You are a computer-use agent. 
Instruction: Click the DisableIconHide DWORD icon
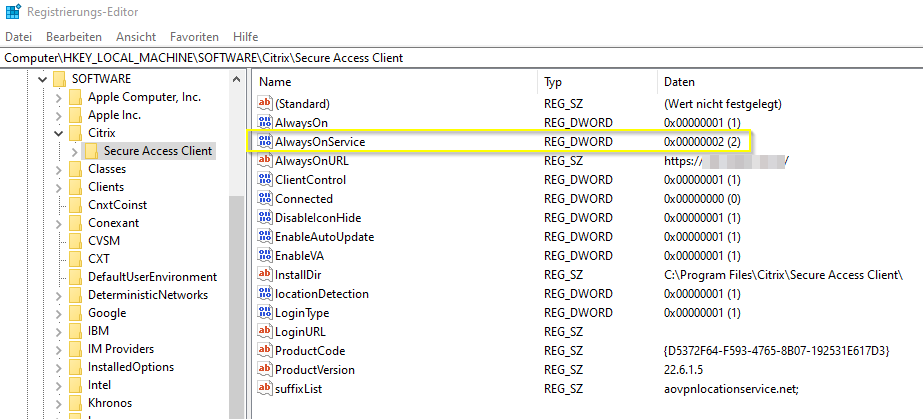(265, 218)
